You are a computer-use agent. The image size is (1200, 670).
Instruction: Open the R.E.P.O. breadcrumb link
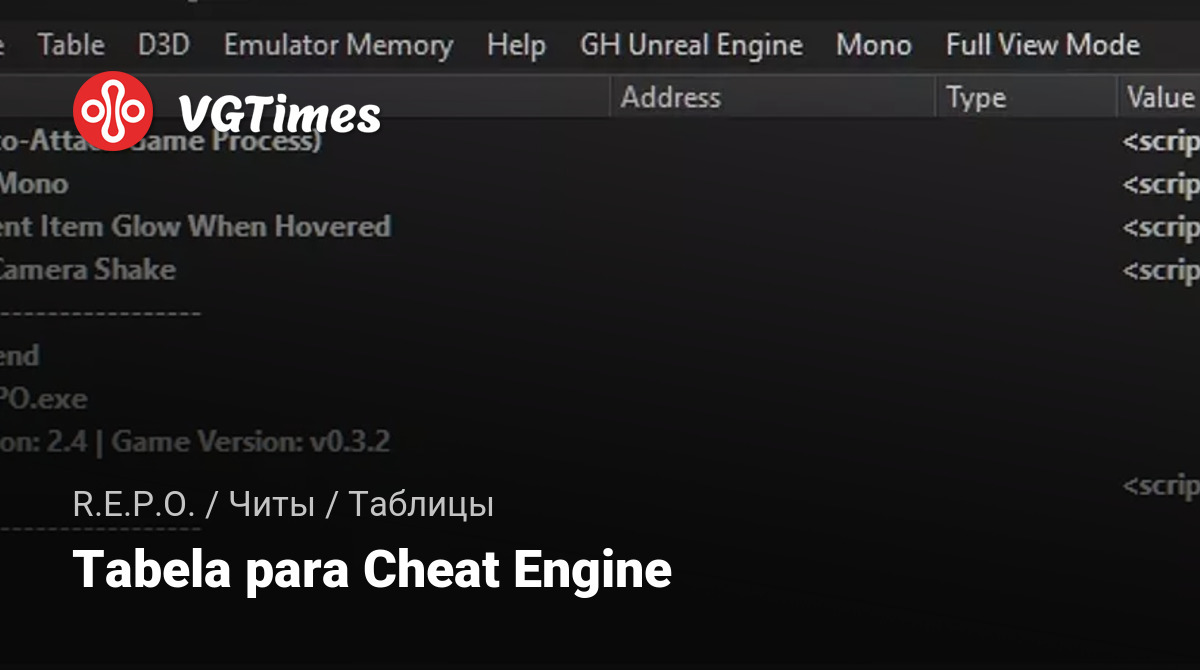coord(134,505)
